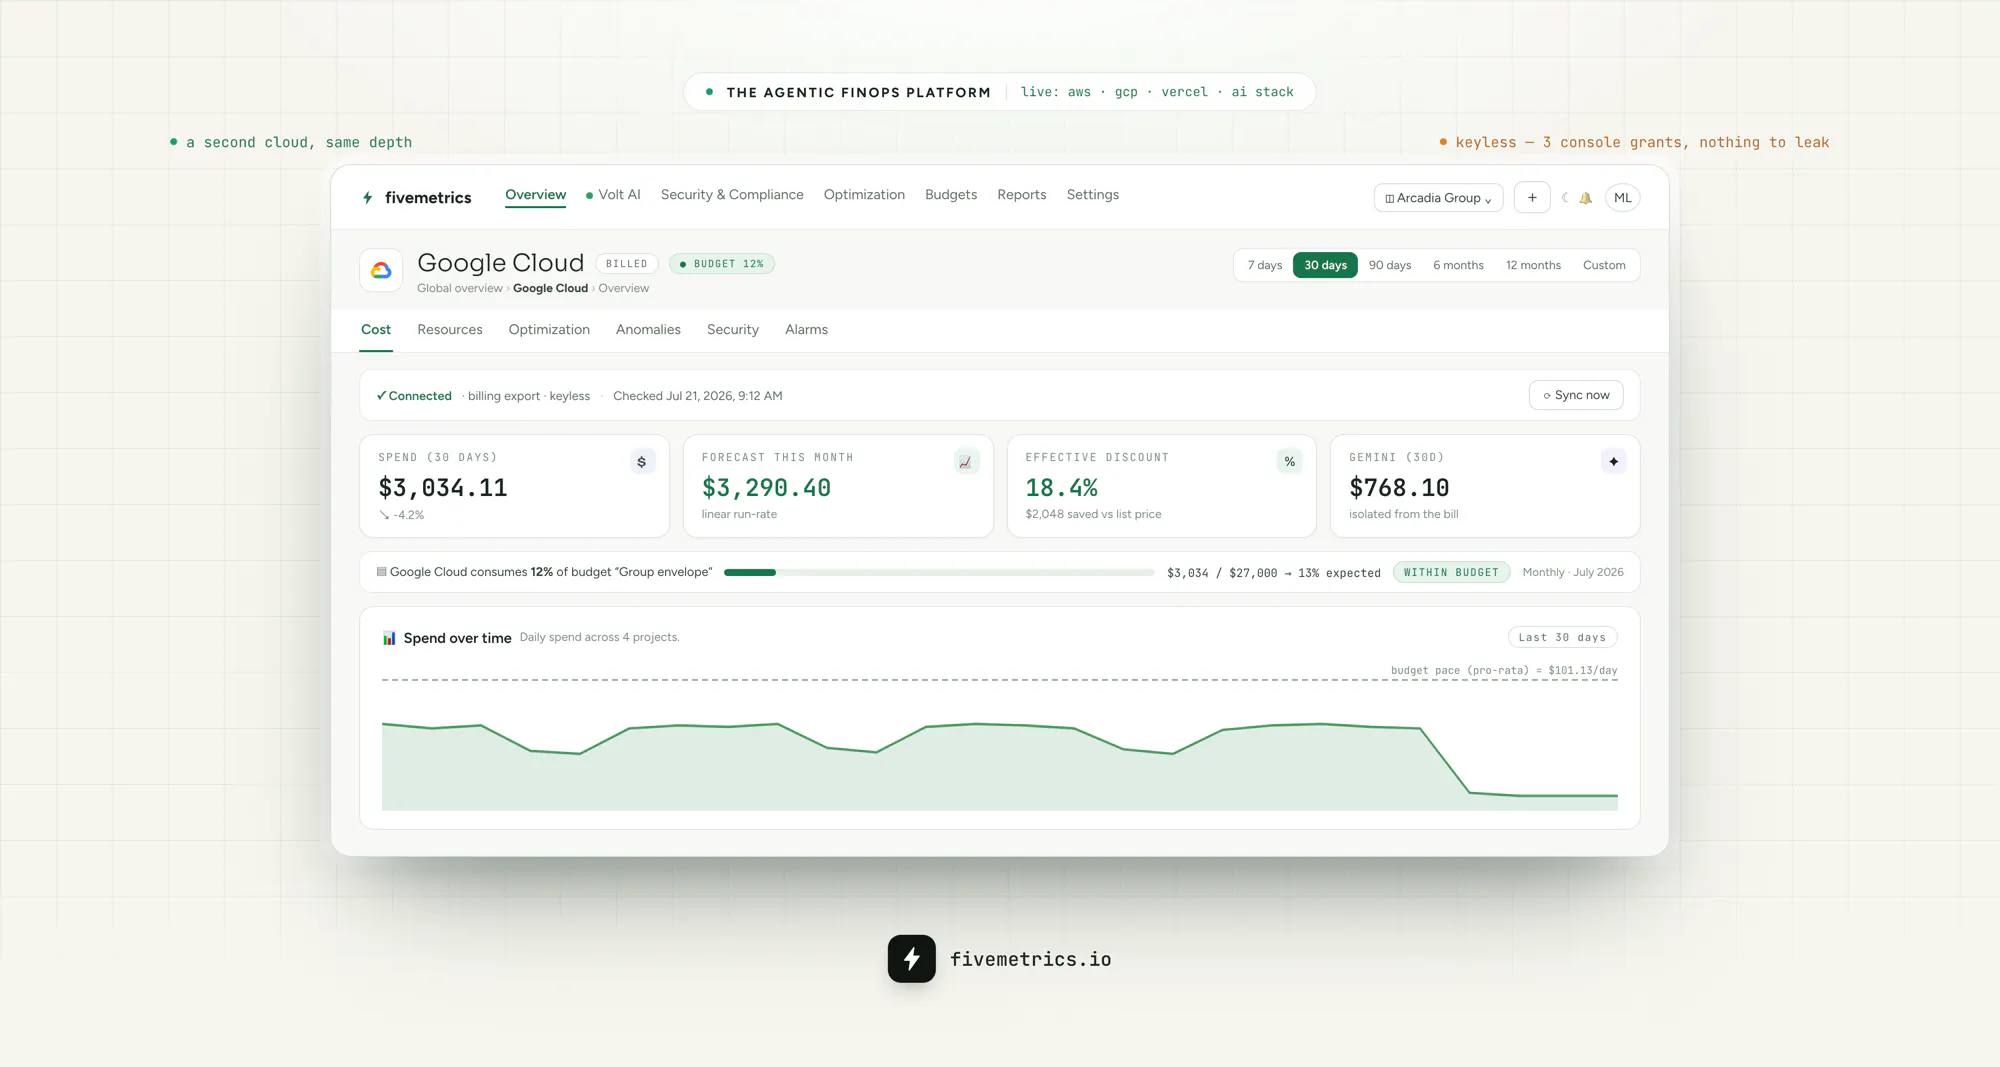Image resolution: width=2000 pixels, height=1067 pixels.
Task: Click Global overview breadcrumb link
Action: tap(460, 288)
